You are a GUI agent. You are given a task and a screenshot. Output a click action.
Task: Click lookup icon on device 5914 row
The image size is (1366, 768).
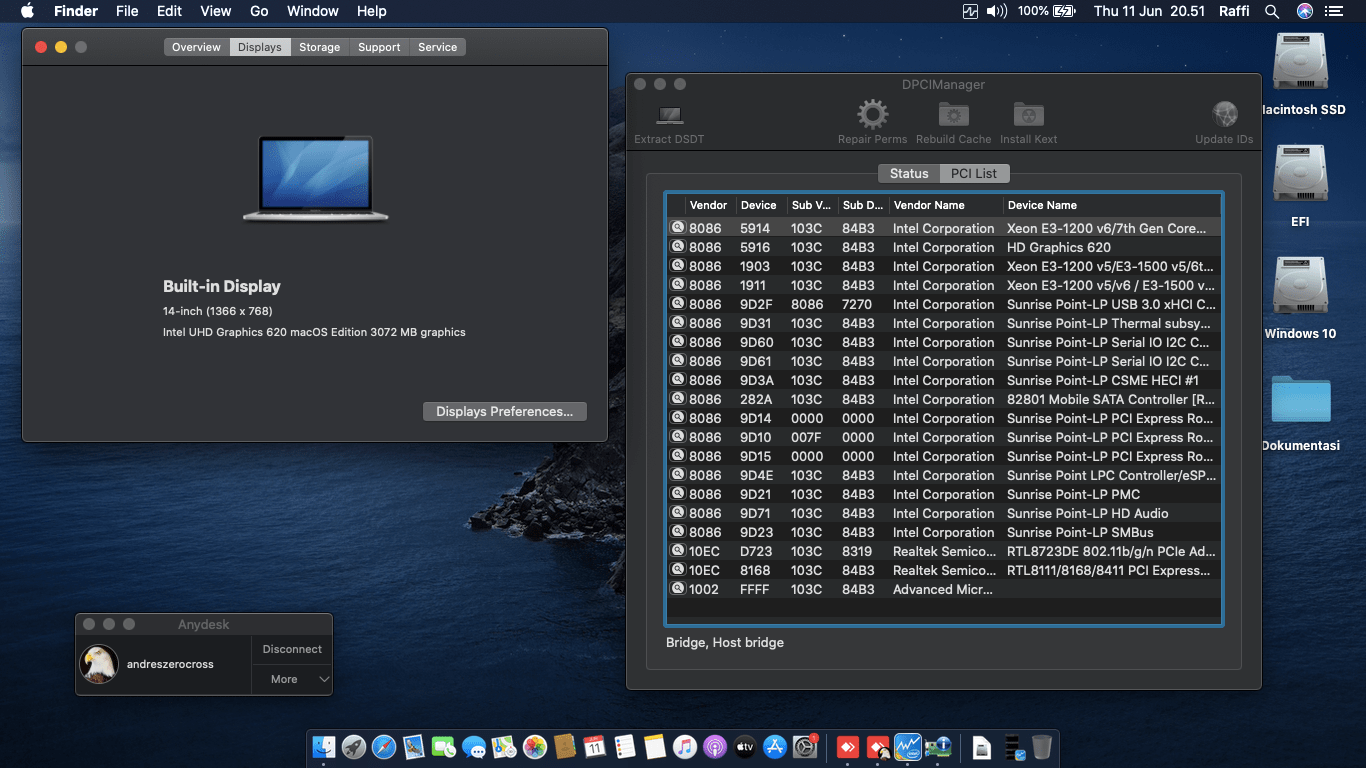tap(677, 227)
